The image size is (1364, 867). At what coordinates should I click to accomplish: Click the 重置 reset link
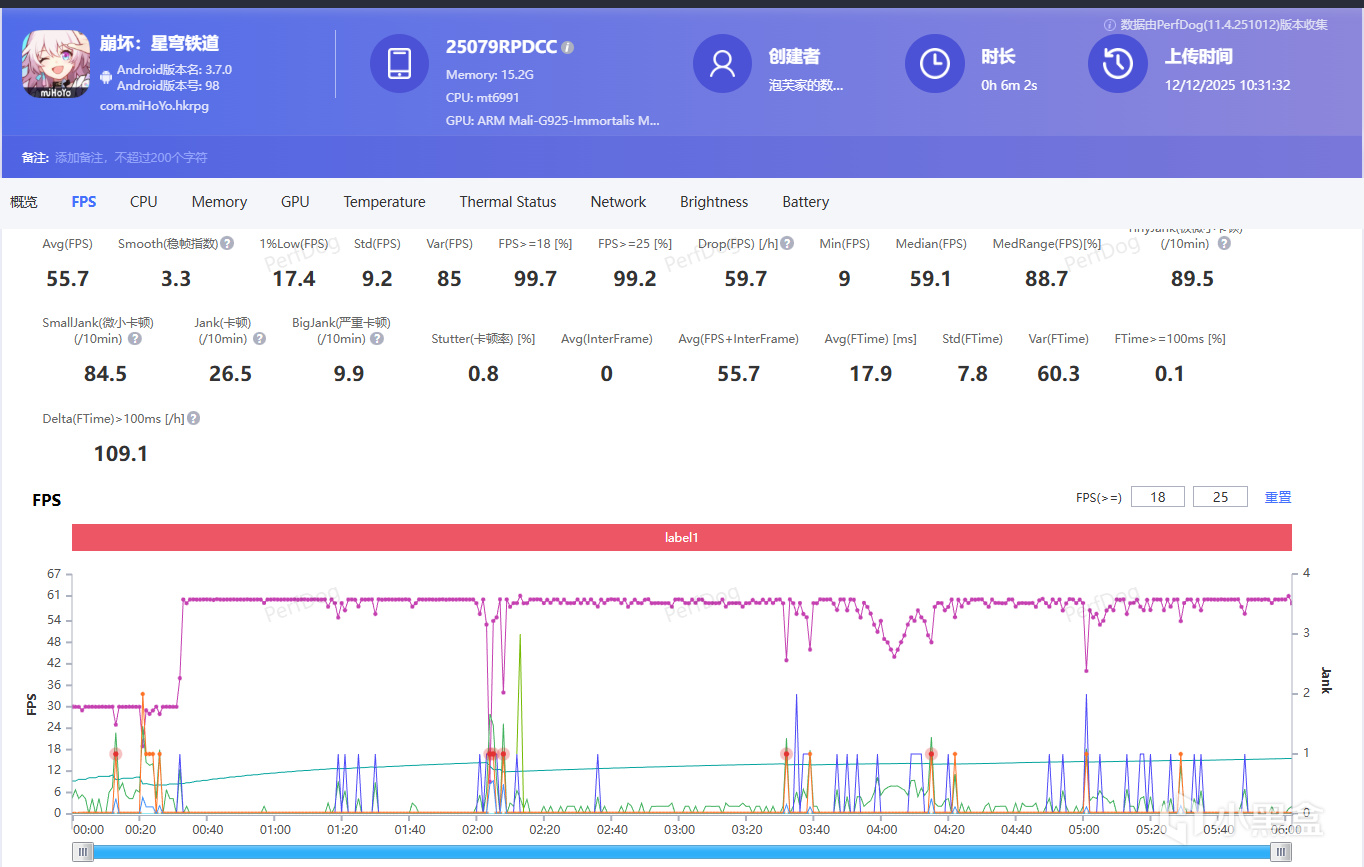tap(1278, 497)
